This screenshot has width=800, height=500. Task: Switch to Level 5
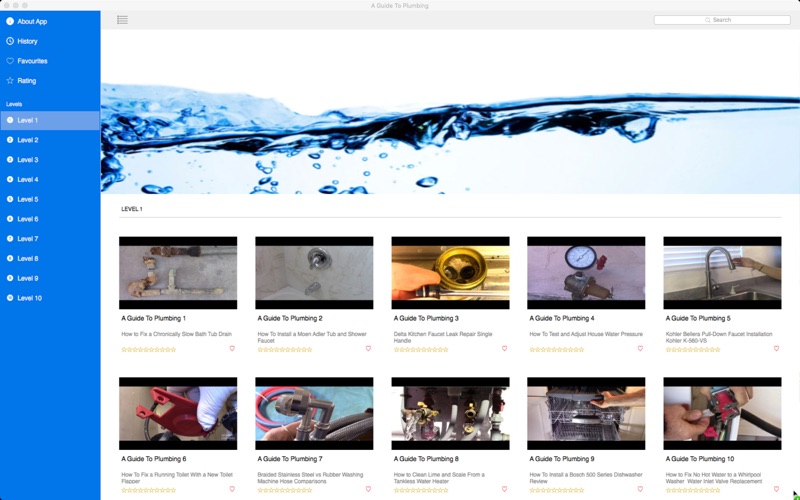(x=50, y=199)
